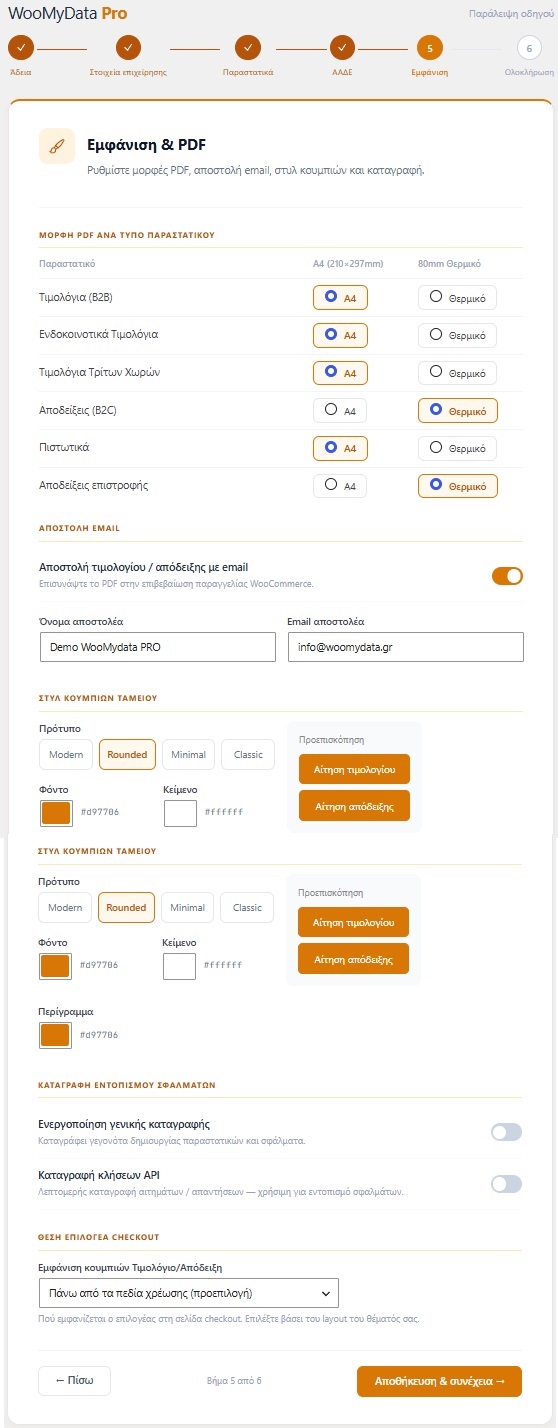Choose A4 for Αποδείξεις (B2C)
The image size is (558, 1428).
340,410
